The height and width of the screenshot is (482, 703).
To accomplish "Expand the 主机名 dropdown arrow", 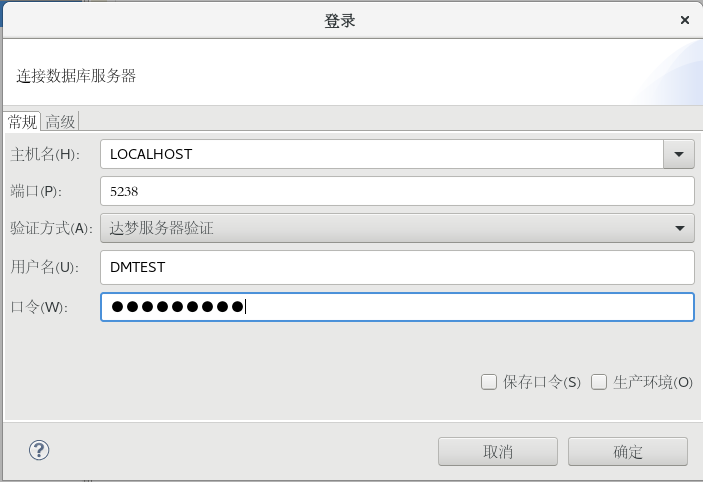I will pyautogui.click(x=679, y=154).
